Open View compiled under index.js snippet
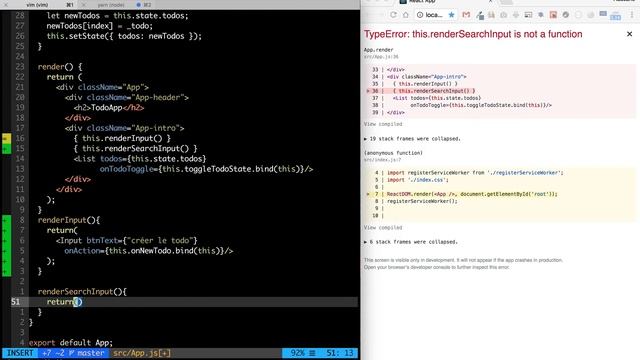Screen dimensions: 640x360 (383, 228)
